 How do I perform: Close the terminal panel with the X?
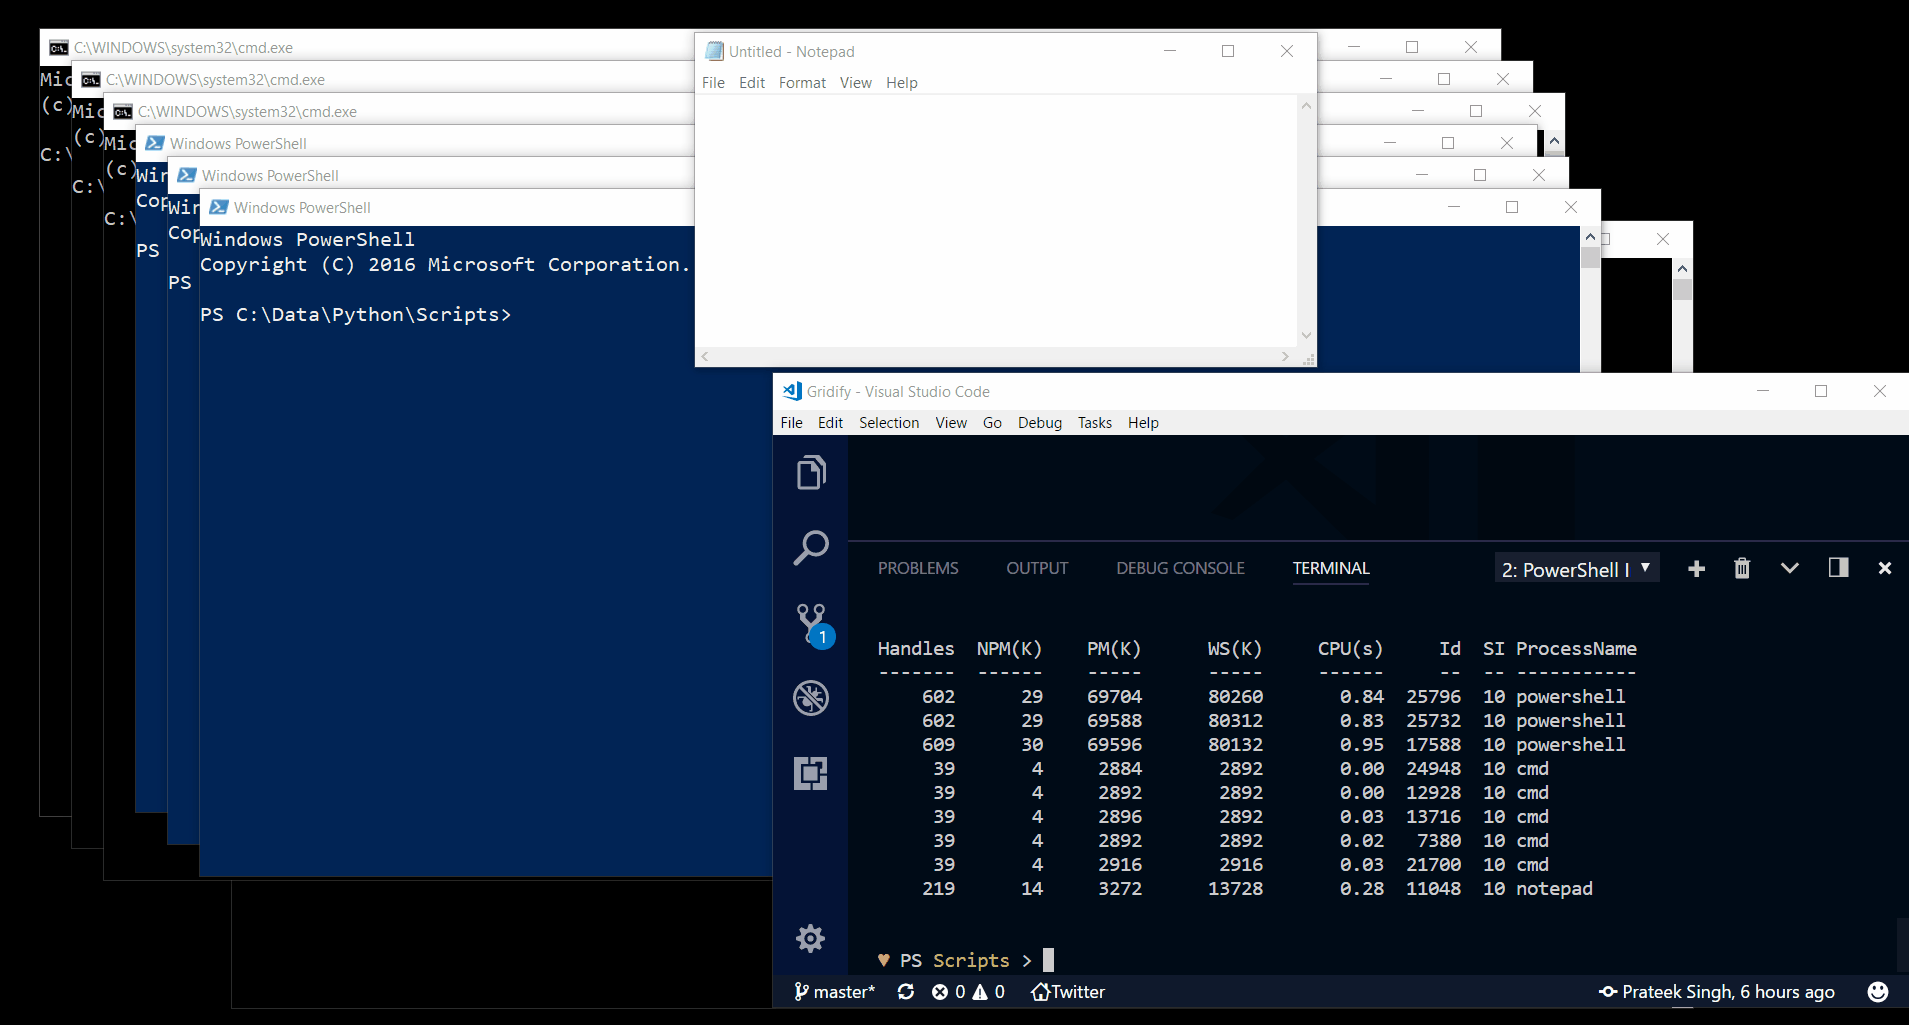coord(1885,568)
